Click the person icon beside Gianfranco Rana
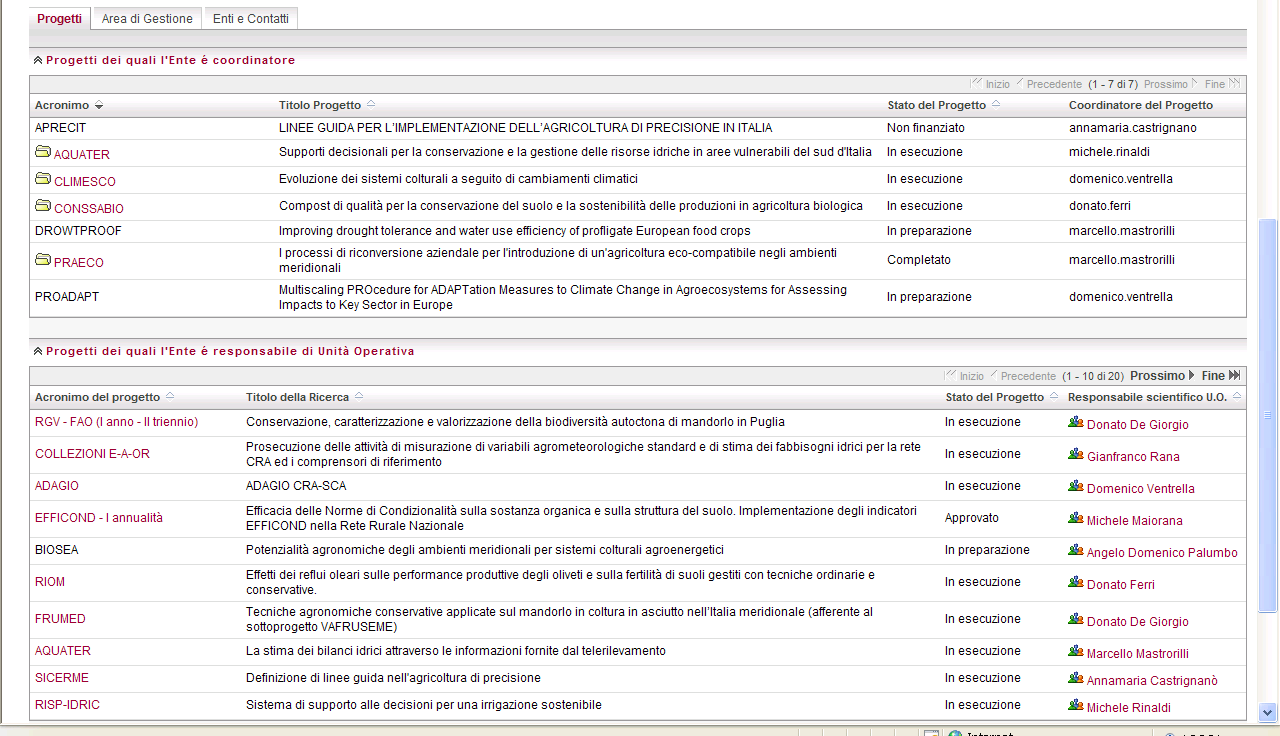 (1076, 455)
